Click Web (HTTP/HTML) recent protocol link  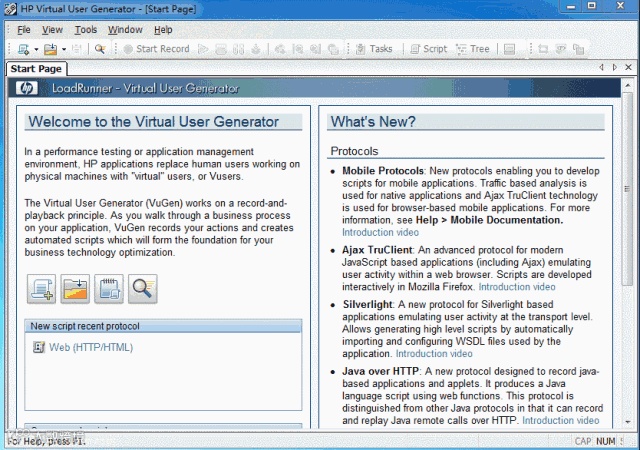pyautogui.click(x=91, y=348)
